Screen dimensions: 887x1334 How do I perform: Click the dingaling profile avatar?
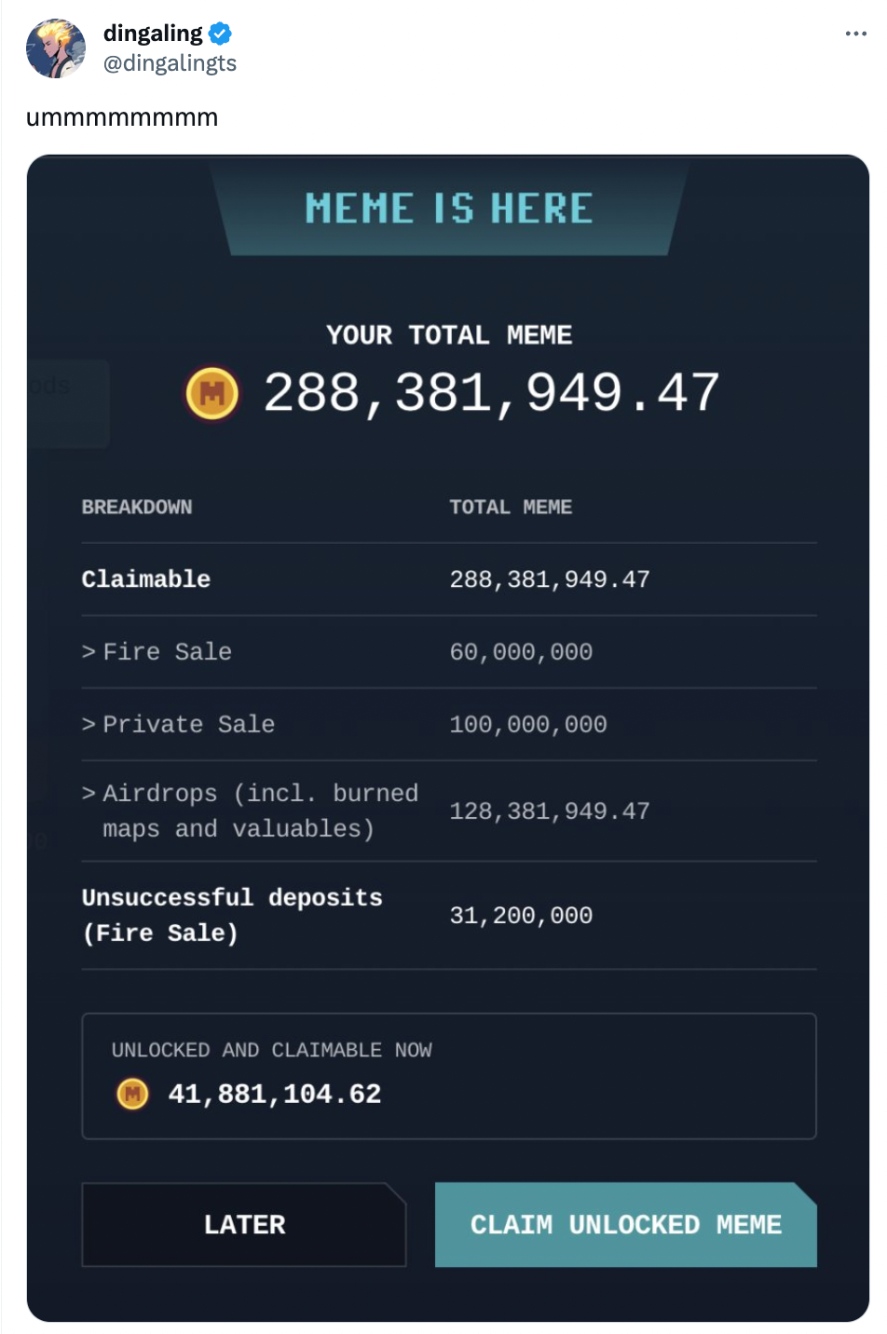[x=55, y=48]
